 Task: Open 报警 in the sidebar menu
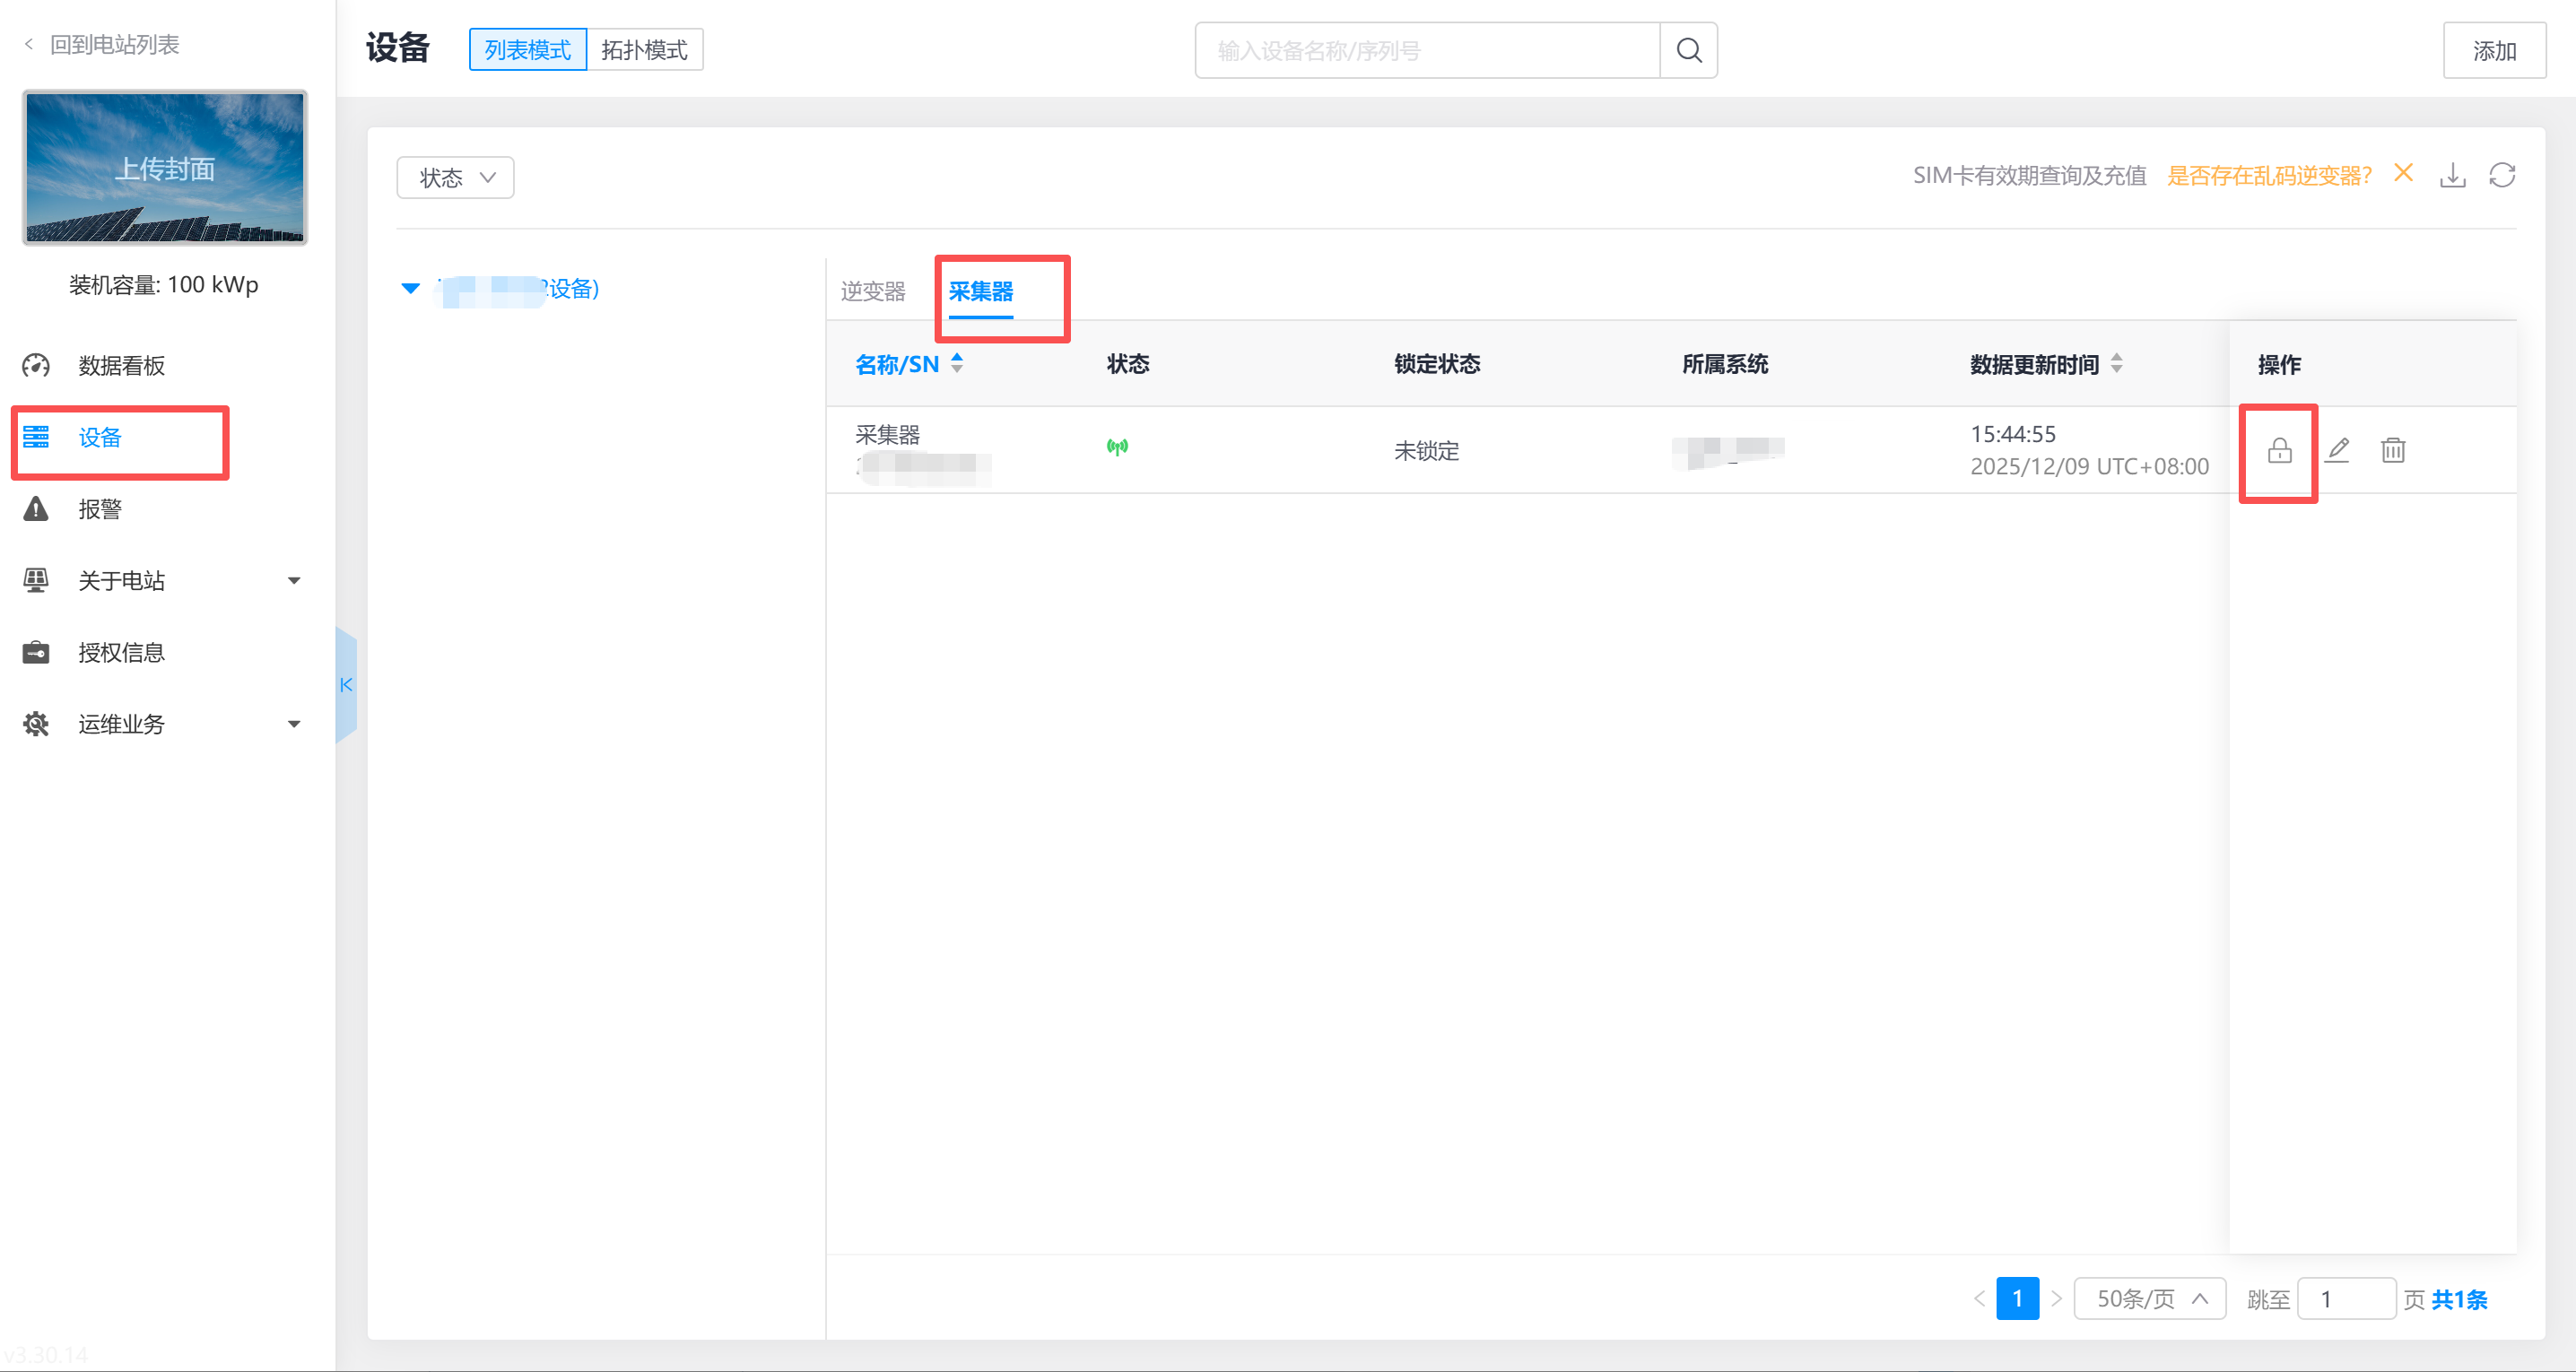click(100, 510)
